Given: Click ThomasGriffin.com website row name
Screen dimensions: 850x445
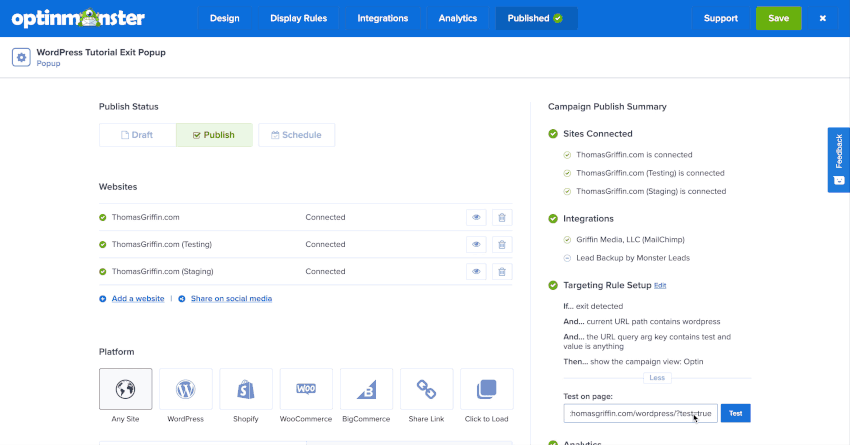Looking at the screenshot, I should point(145,217).
